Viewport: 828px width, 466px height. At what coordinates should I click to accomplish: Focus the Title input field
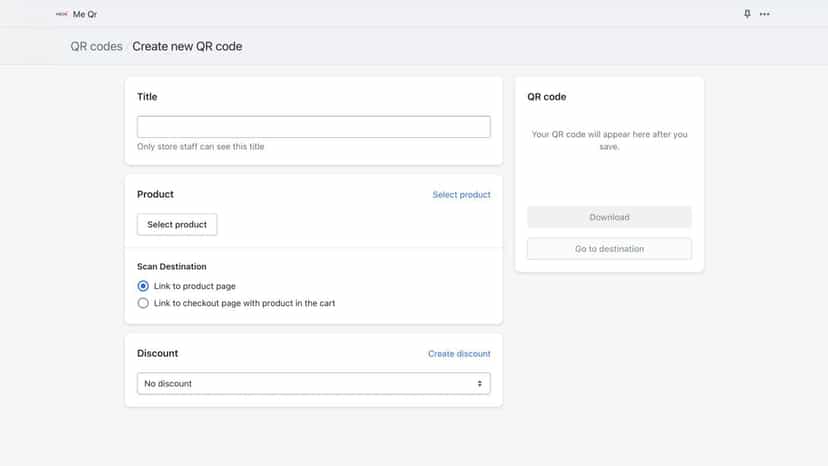pyautogui.click(x=314, y=127)
